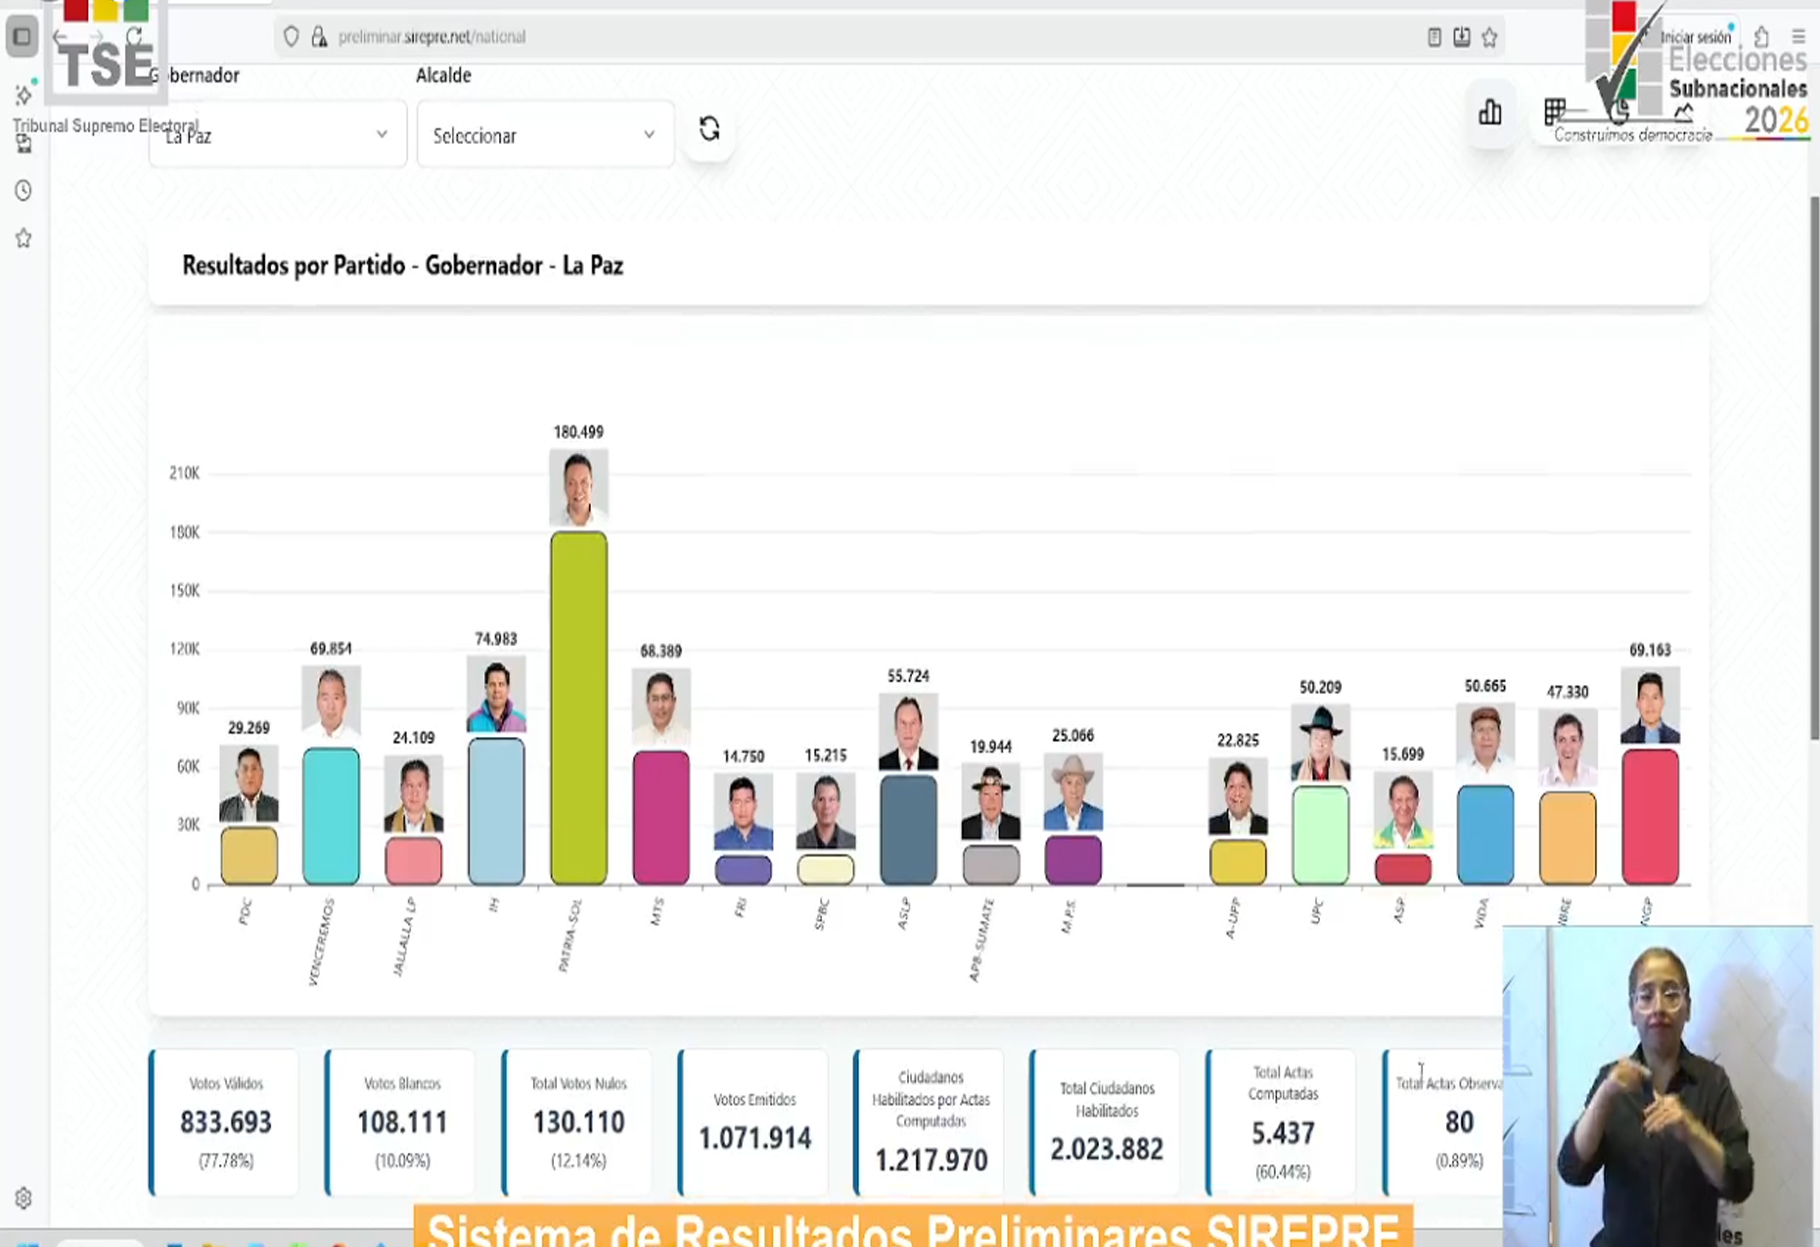Switch to table grid view
1820x1247 pixels.
(x=1554, y=112)
